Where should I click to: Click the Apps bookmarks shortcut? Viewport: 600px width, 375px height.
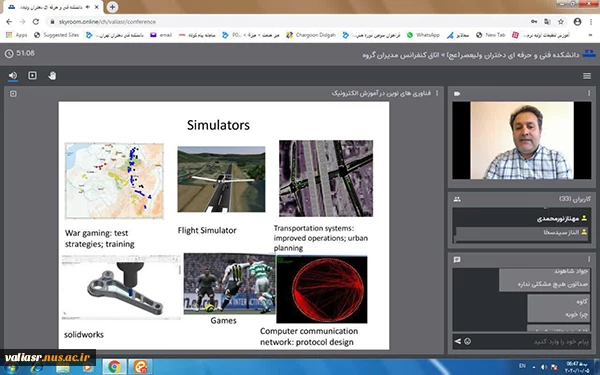[x=16, y=35]
